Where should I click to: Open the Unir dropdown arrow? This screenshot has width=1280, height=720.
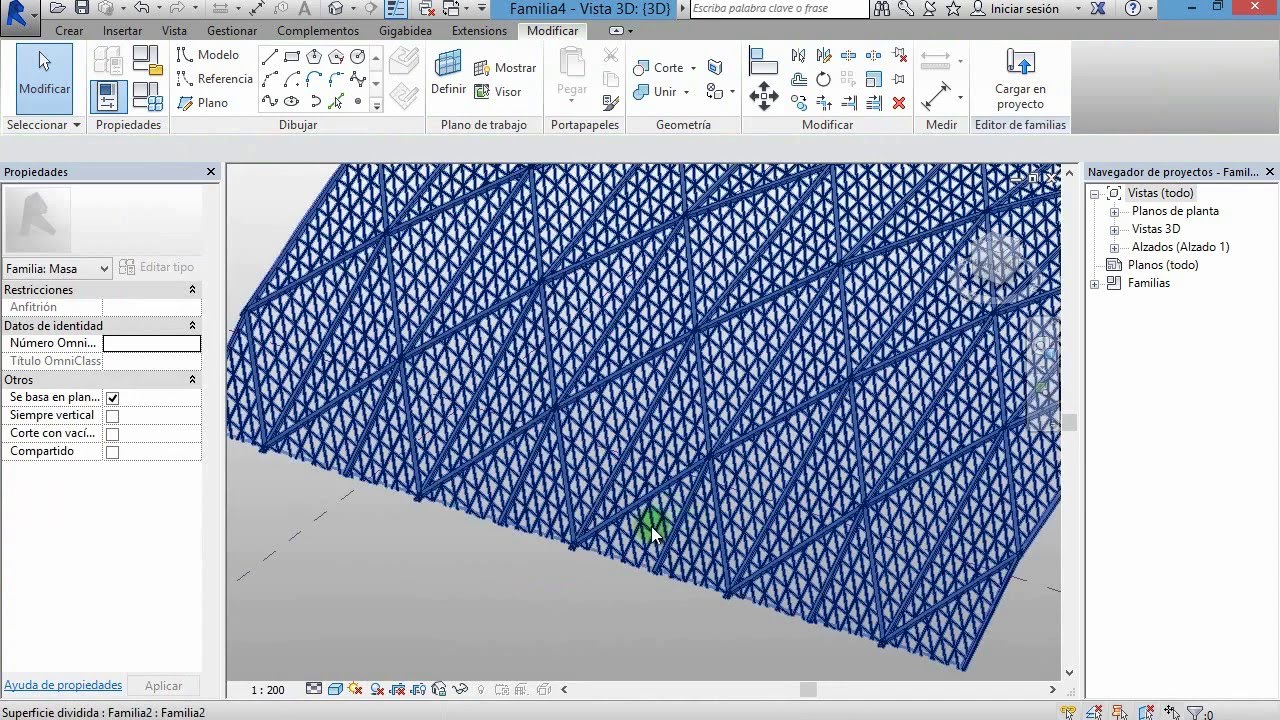(x=686, y=92)
